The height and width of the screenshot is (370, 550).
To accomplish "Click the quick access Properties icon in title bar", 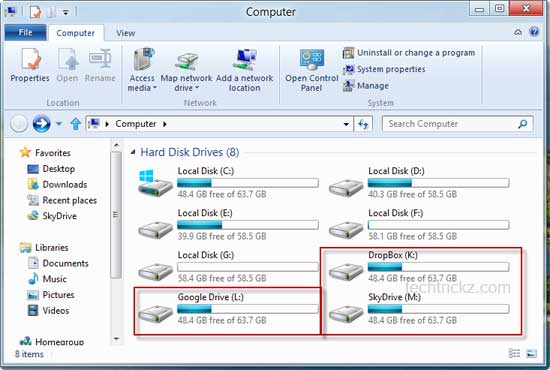I will tap(35, 12).
